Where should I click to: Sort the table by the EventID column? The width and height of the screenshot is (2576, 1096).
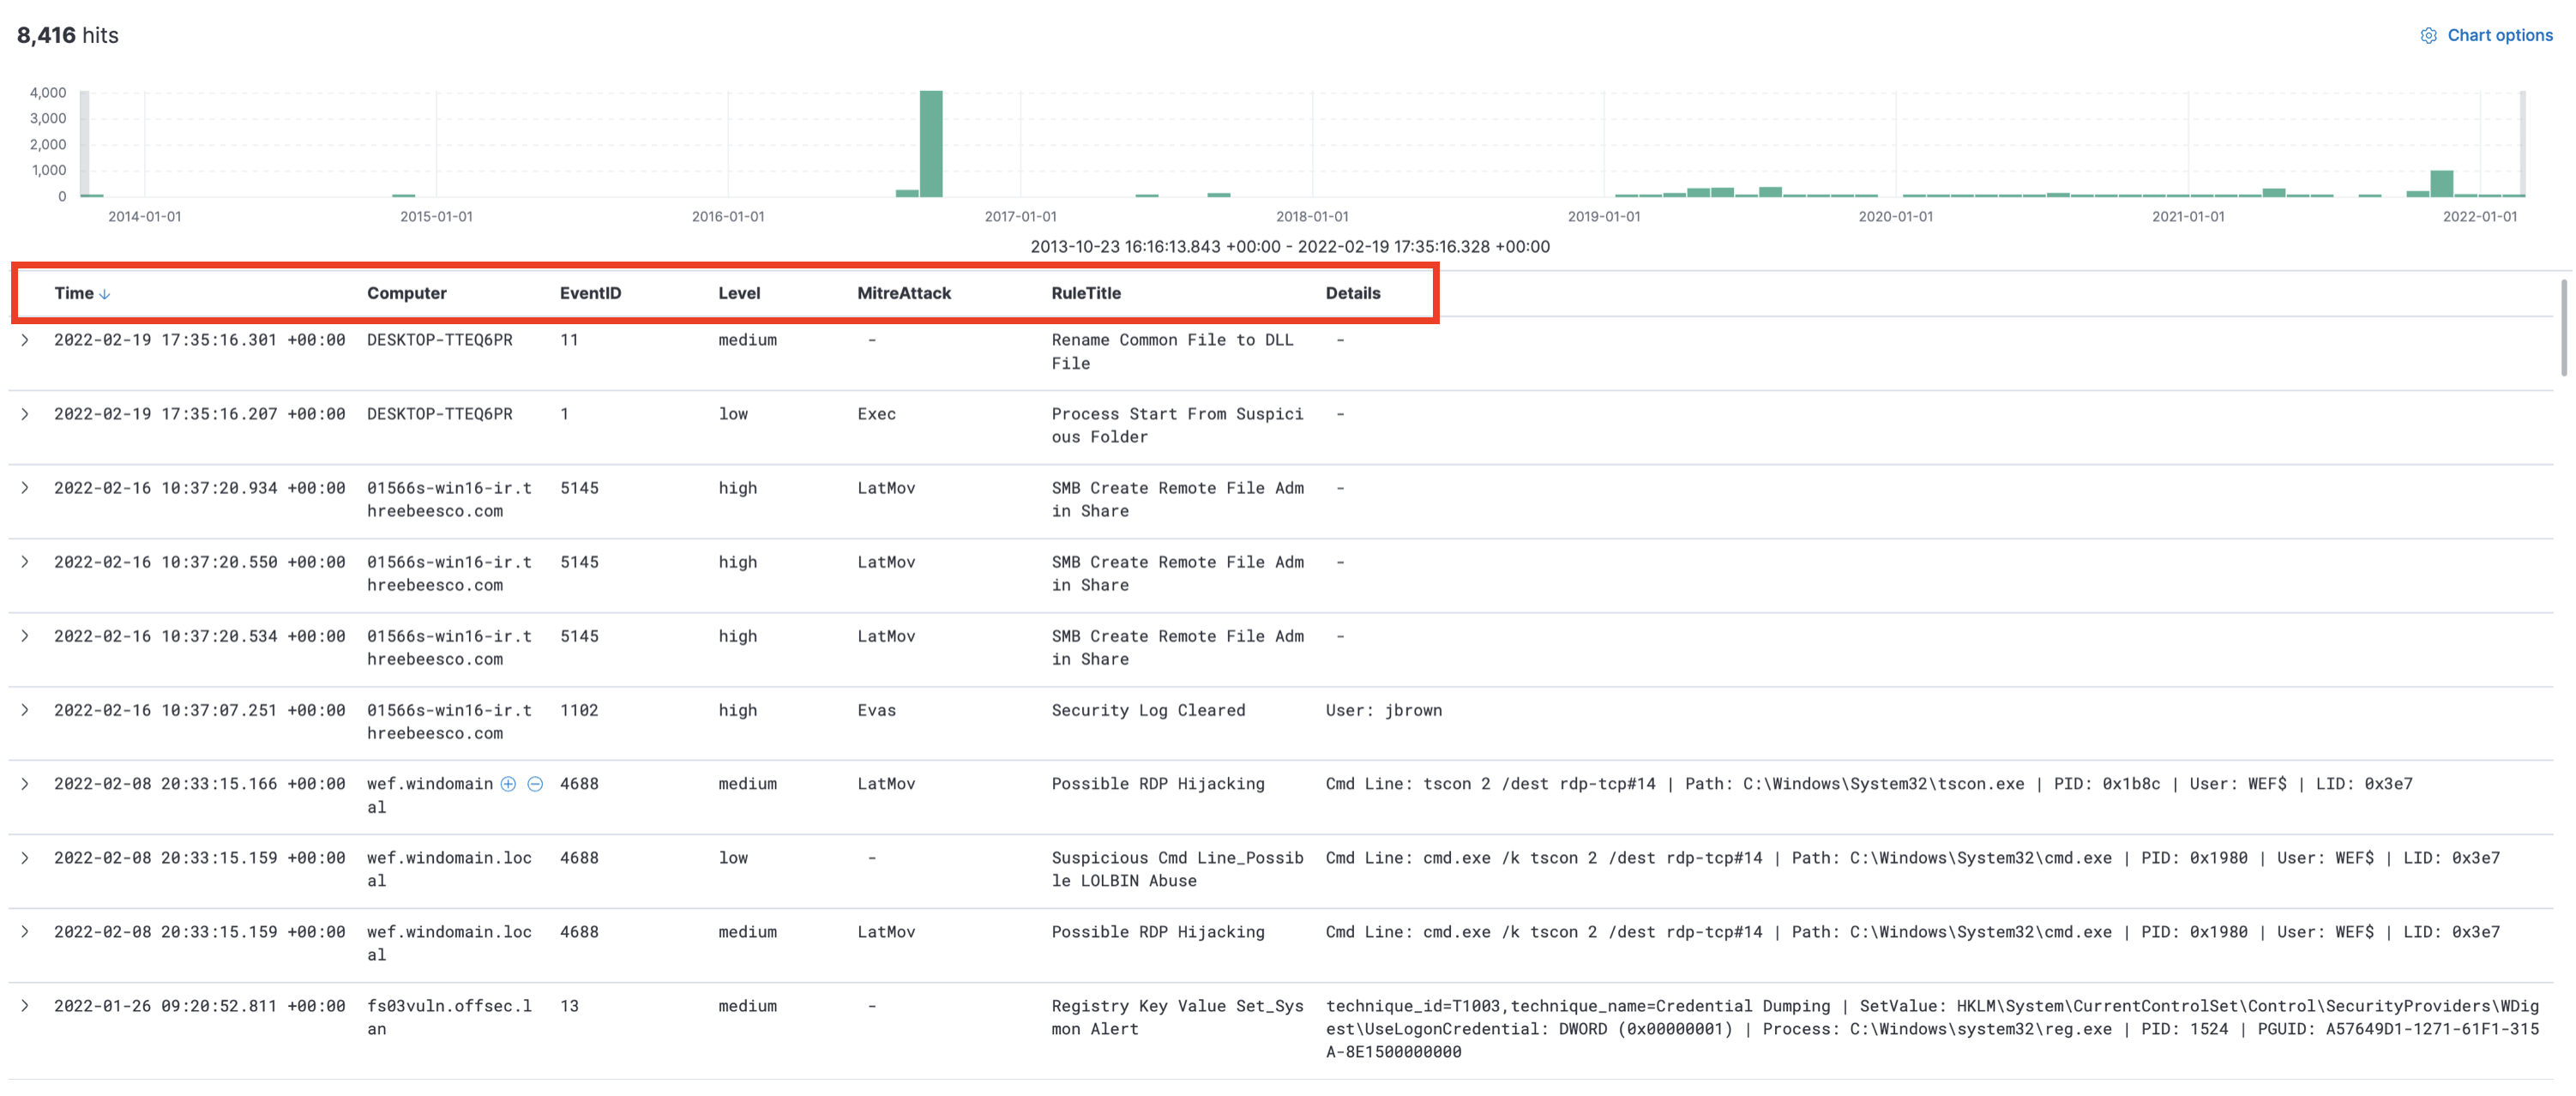coord(589,293)
